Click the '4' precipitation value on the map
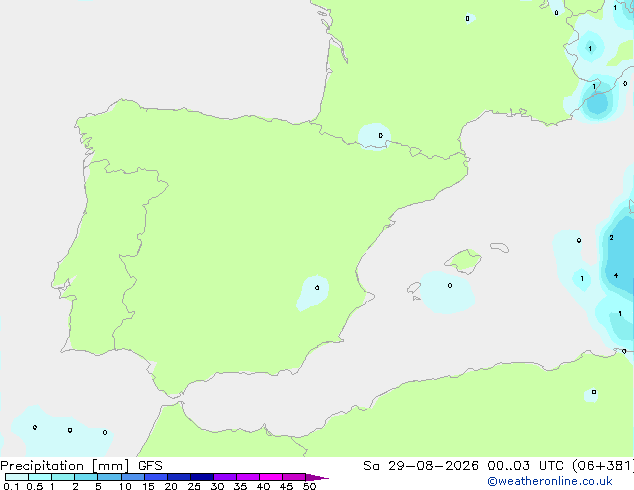Image resolution: width=634 pixels, height=490 pixels. pyautogui.click(x=616, y=276)
